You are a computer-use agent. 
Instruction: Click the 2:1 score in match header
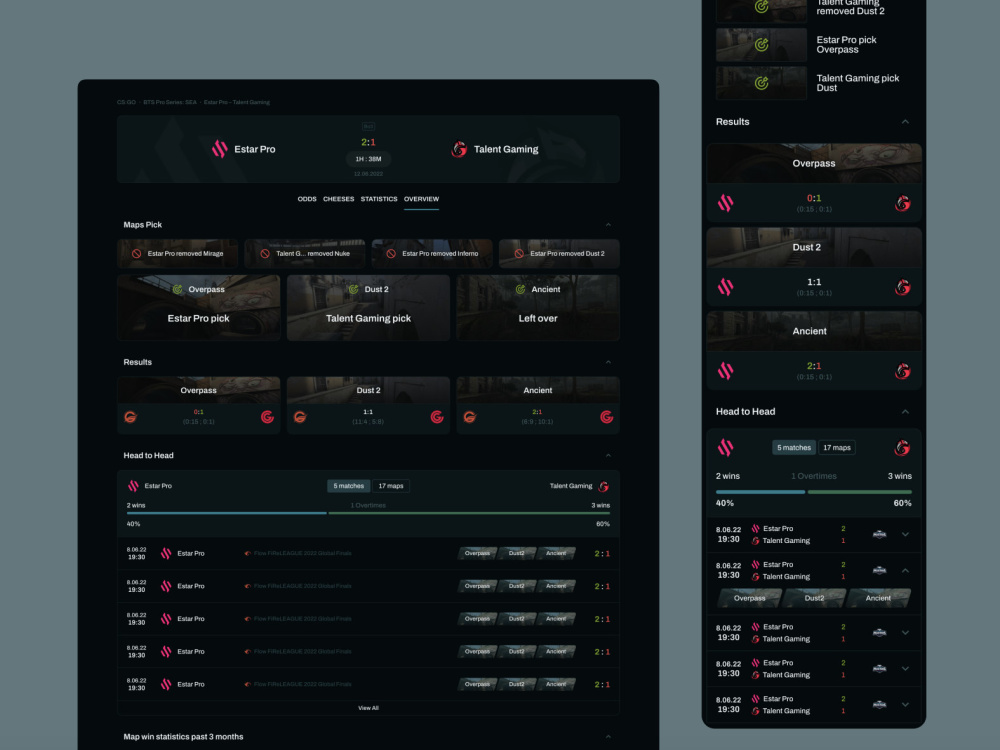368,142
